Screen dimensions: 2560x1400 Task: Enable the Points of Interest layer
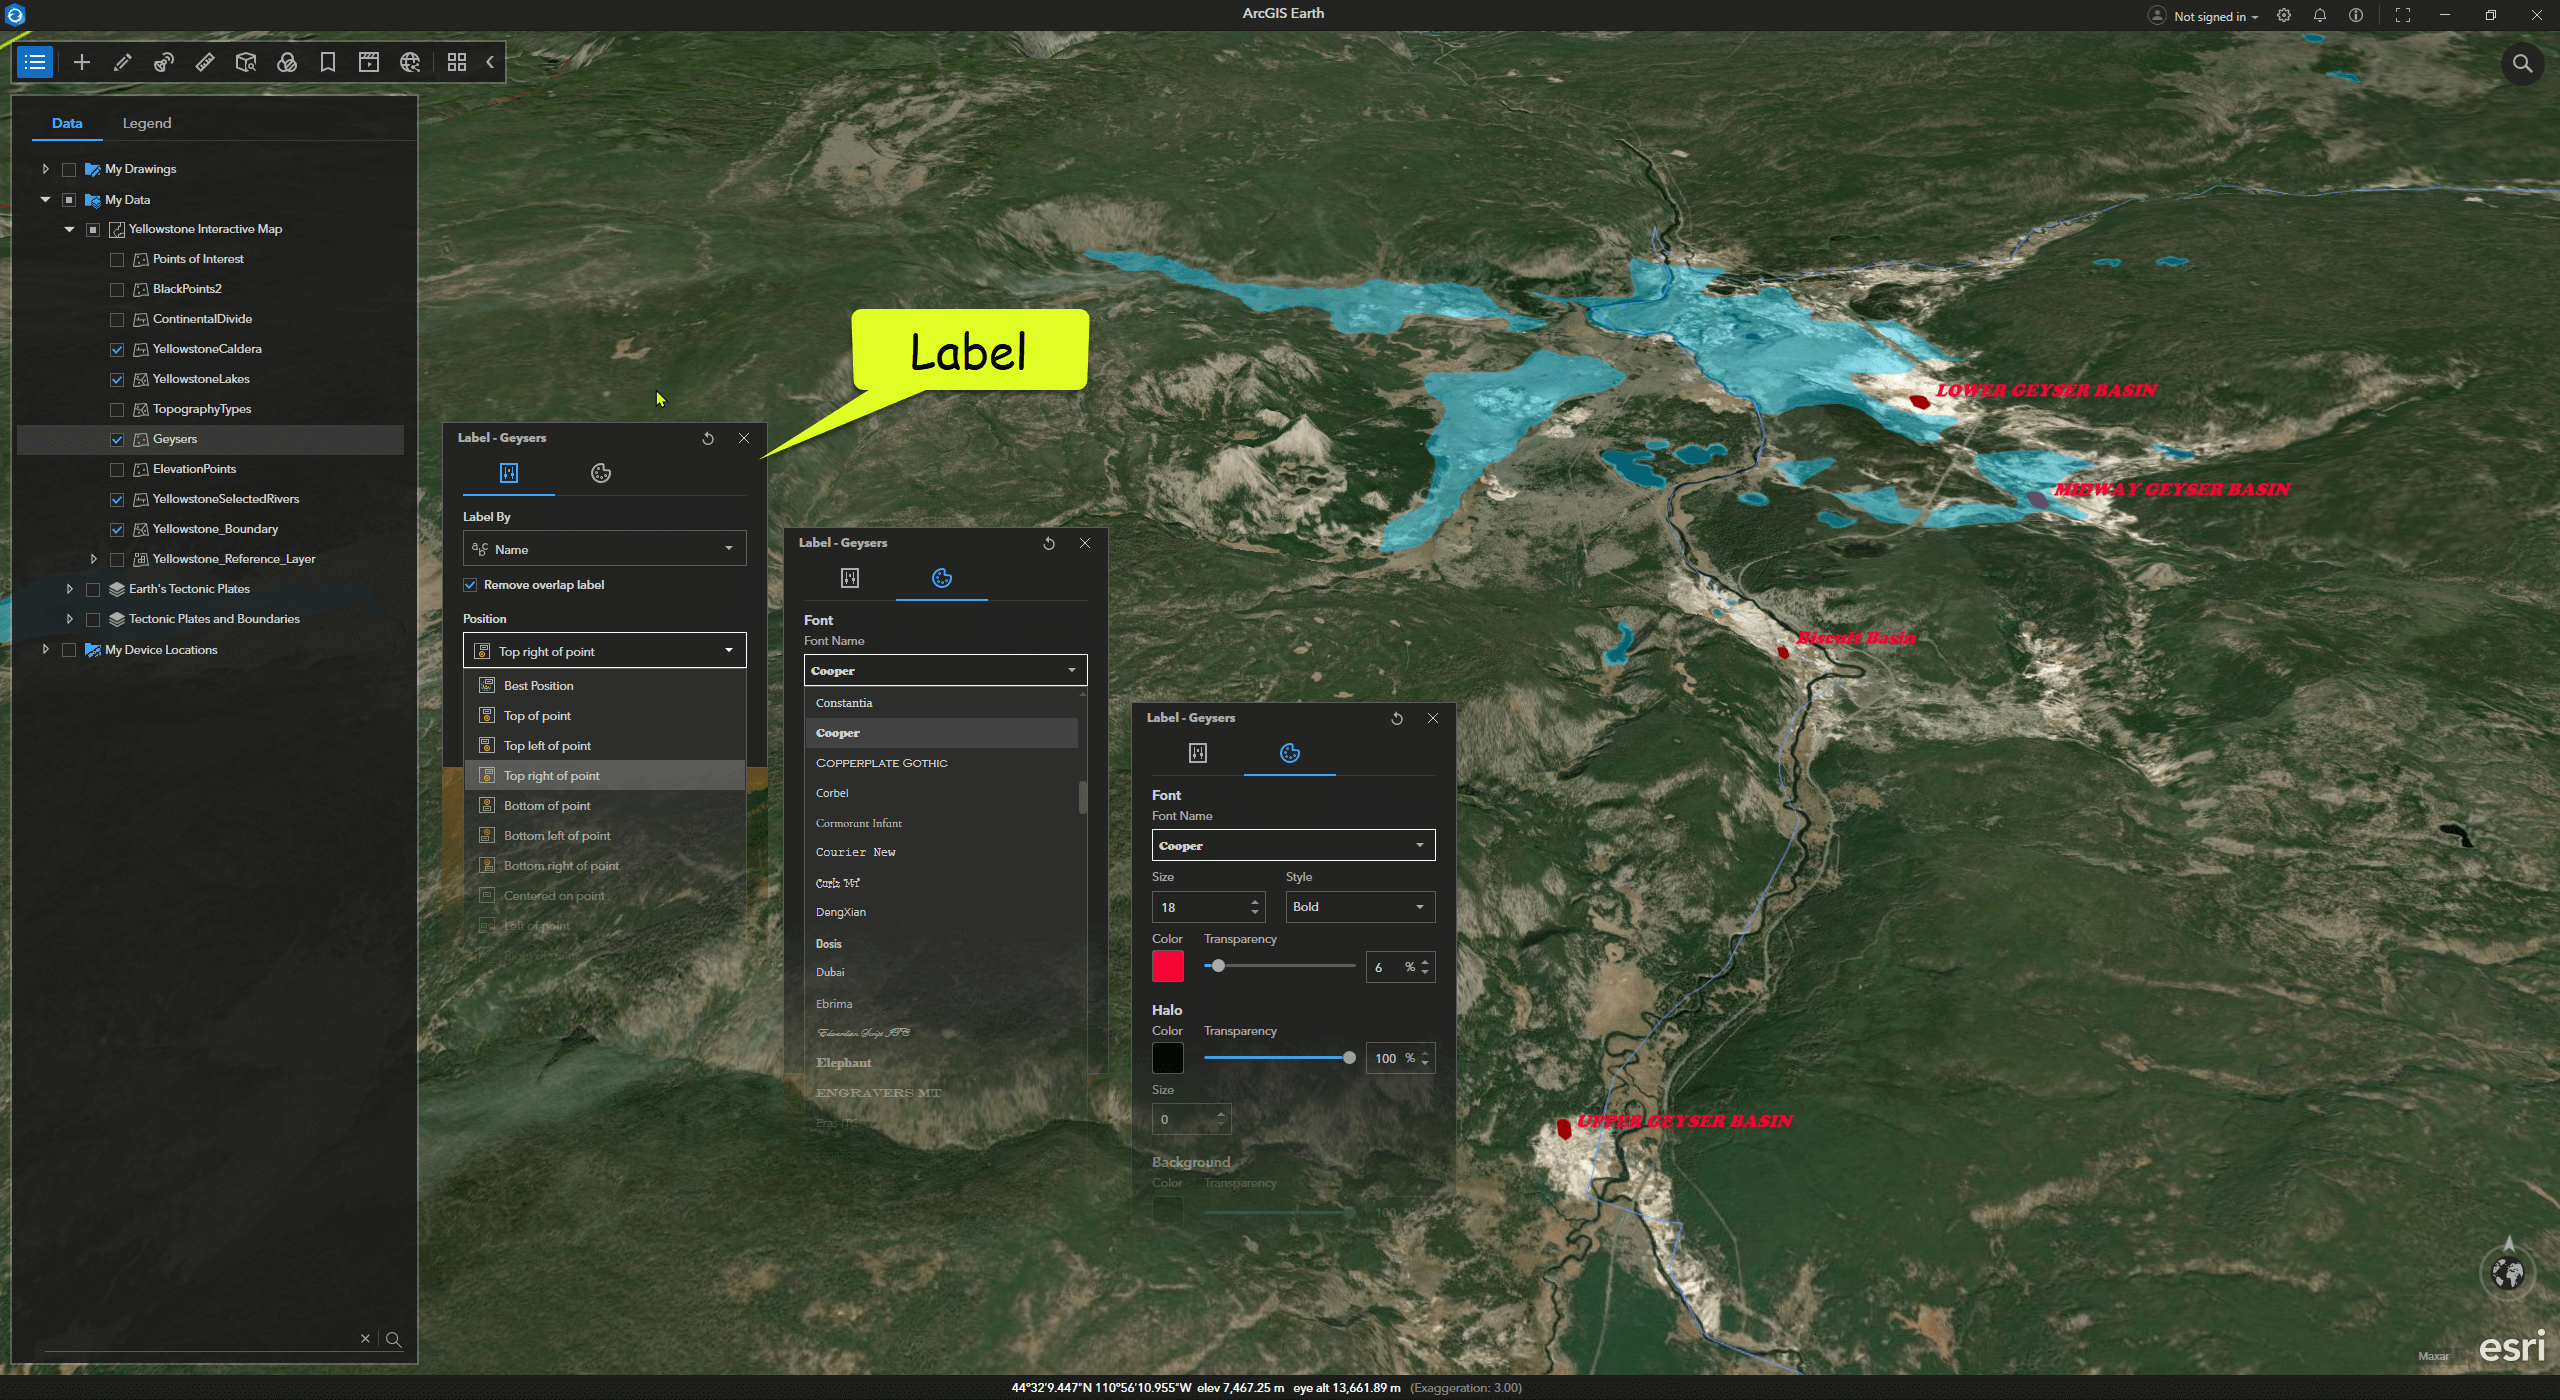click(117, 259)
